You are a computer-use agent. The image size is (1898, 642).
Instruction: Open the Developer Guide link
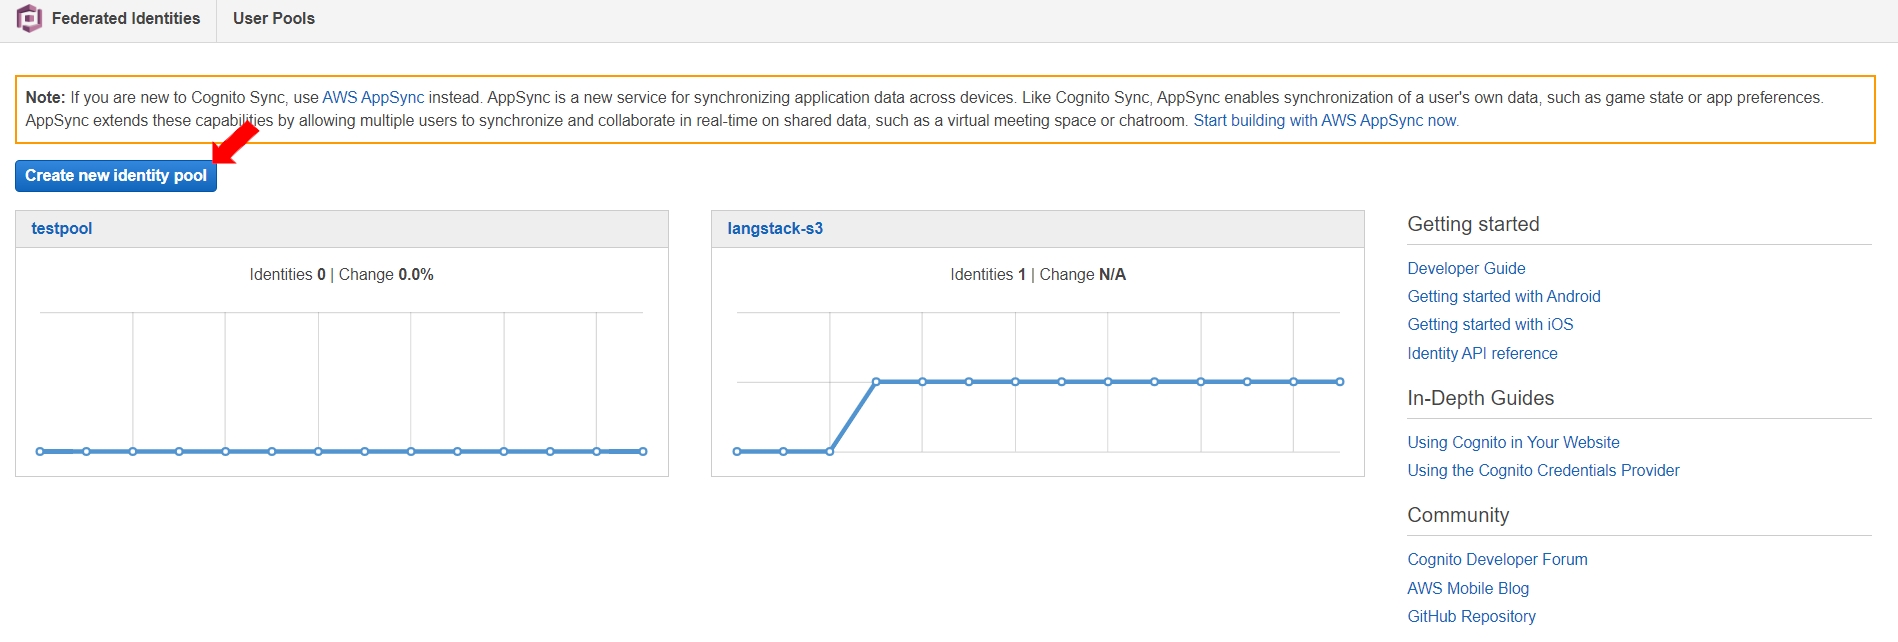1466,268
